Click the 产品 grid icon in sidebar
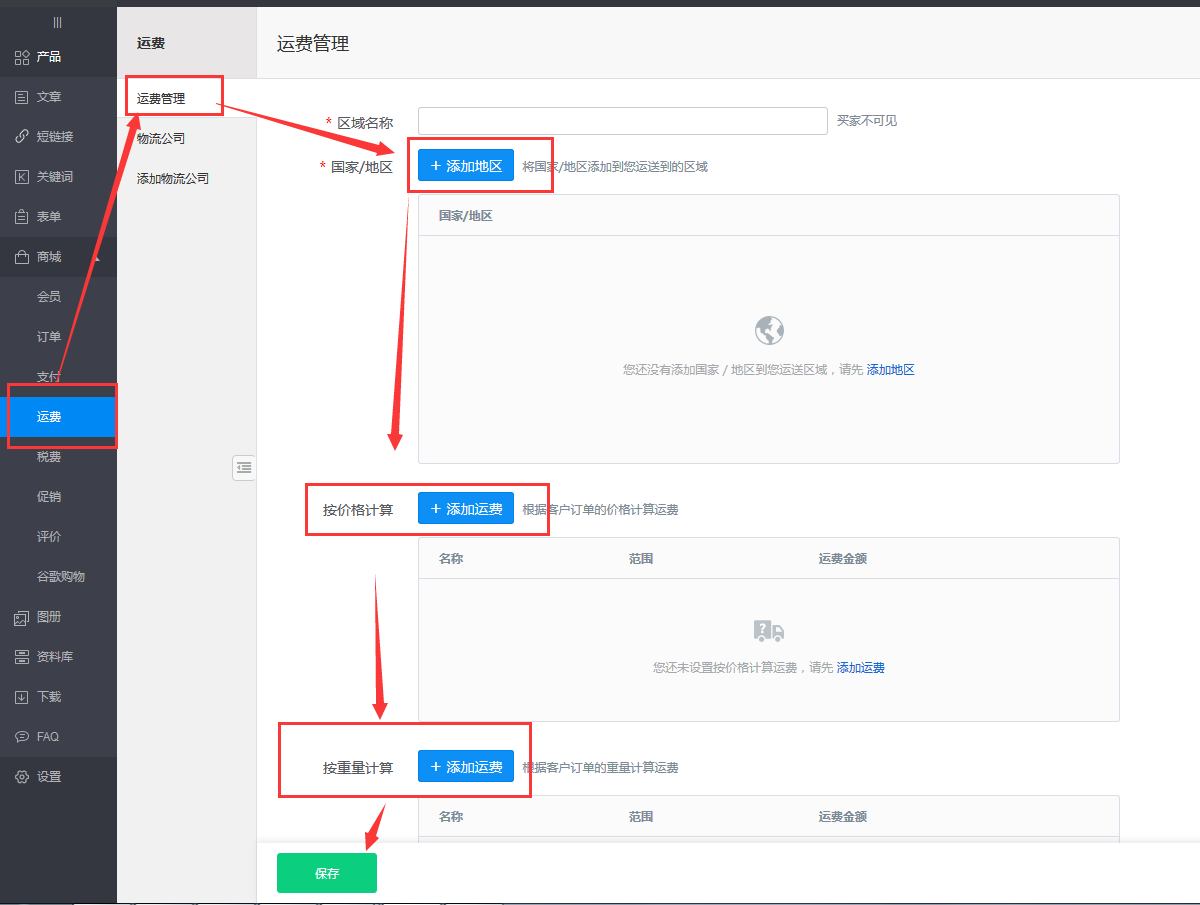 coord(22,57)
